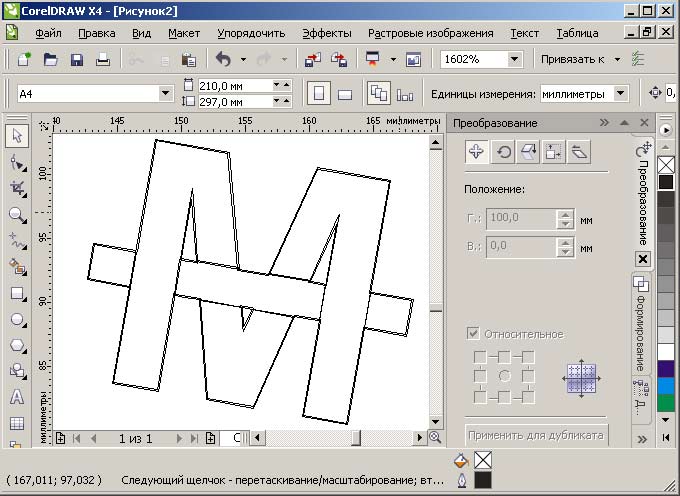Screen dimensions: 680x496
Task: Select the Zoom magnifier tool
Action: click(17, 214)
